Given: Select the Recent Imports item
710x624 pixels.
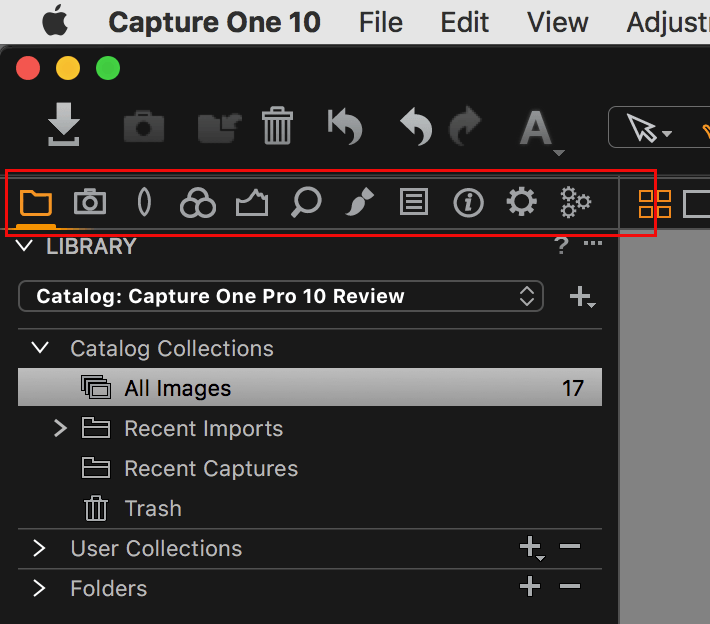Looking at the screenshot, I should [204, 428].
